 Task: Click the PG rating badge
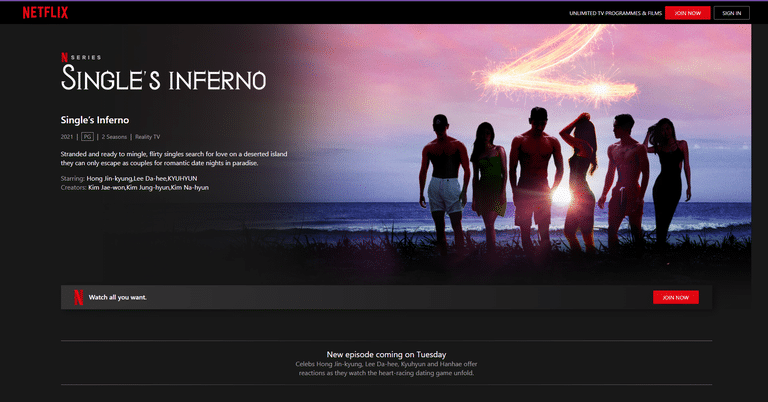(x=87, y=137)
